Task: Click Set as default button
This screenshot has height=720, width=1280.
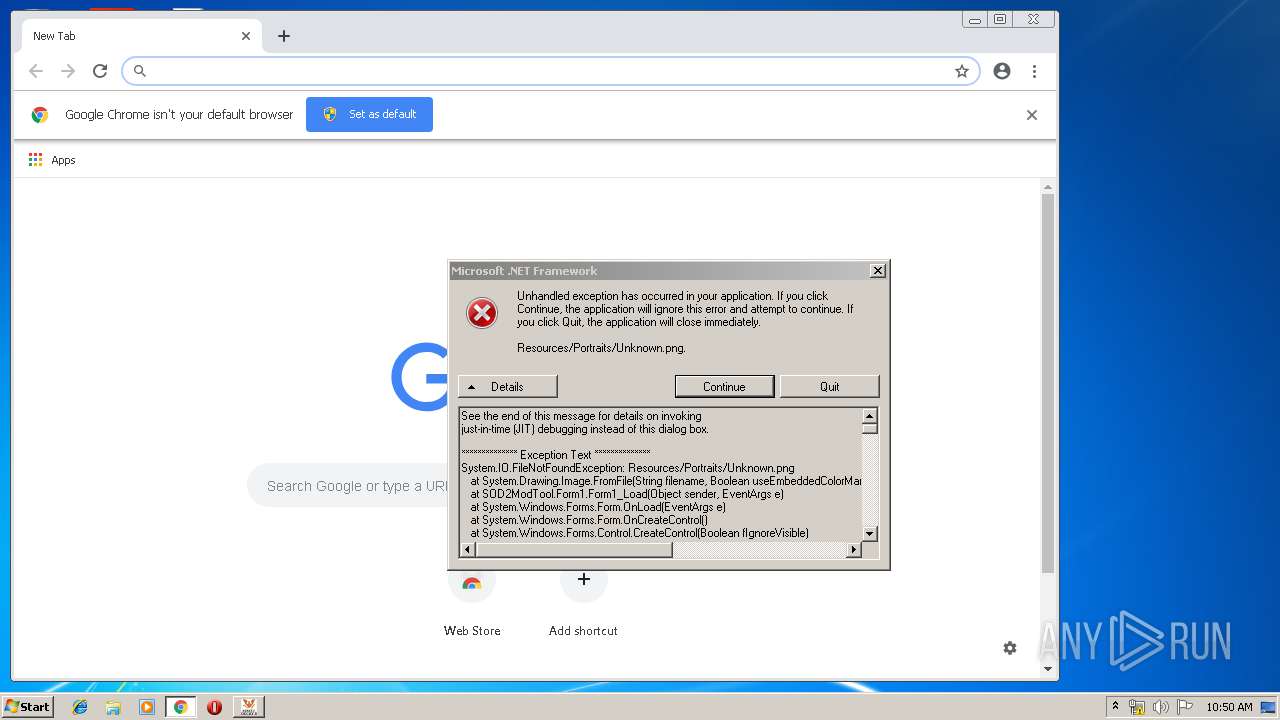Action: [x=369, y=114]
